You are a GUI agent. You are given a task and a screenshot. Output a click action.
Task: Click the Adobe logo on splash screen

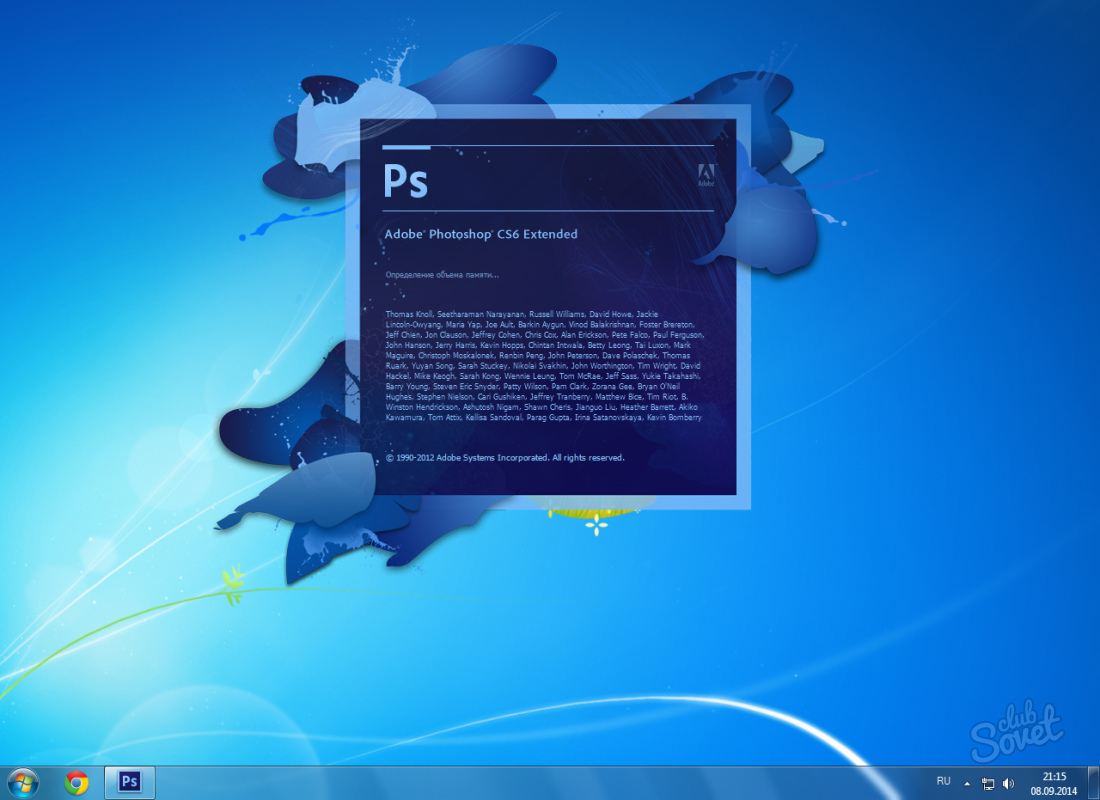click(x=706, y=175)
